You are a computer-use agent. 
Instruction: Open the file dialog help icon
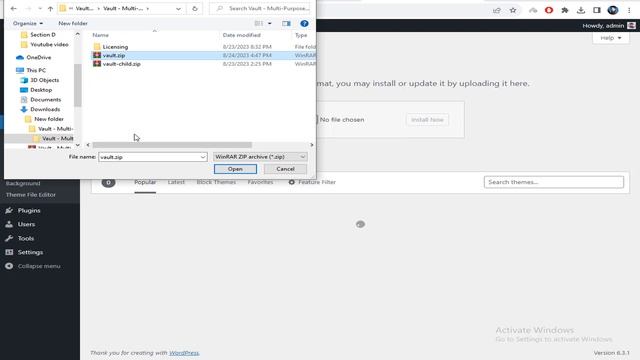304,24
